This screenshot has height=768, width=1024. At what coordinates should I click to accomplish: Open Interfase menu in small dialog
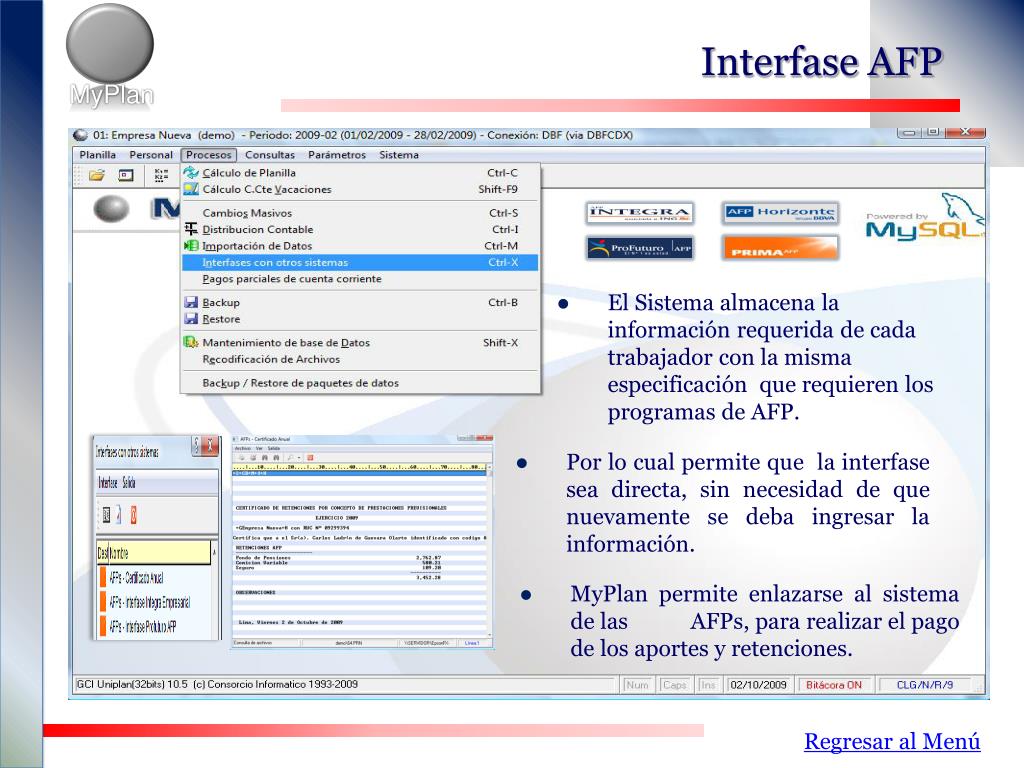pyautogui.click(x=108, y=483)
